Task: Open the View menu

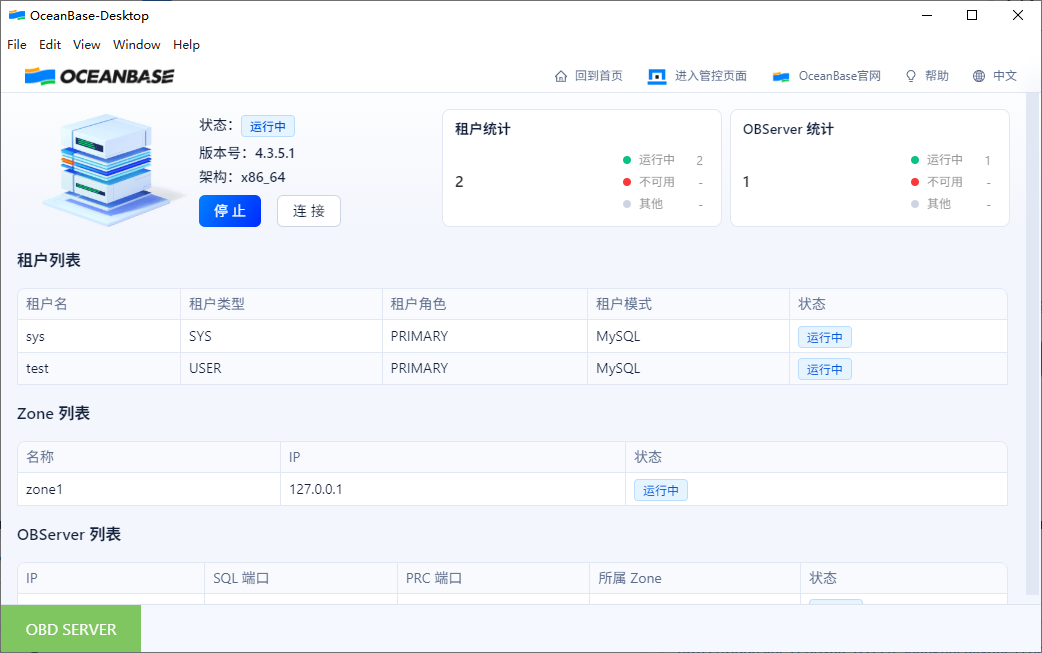Action: (x=87, y=45)
